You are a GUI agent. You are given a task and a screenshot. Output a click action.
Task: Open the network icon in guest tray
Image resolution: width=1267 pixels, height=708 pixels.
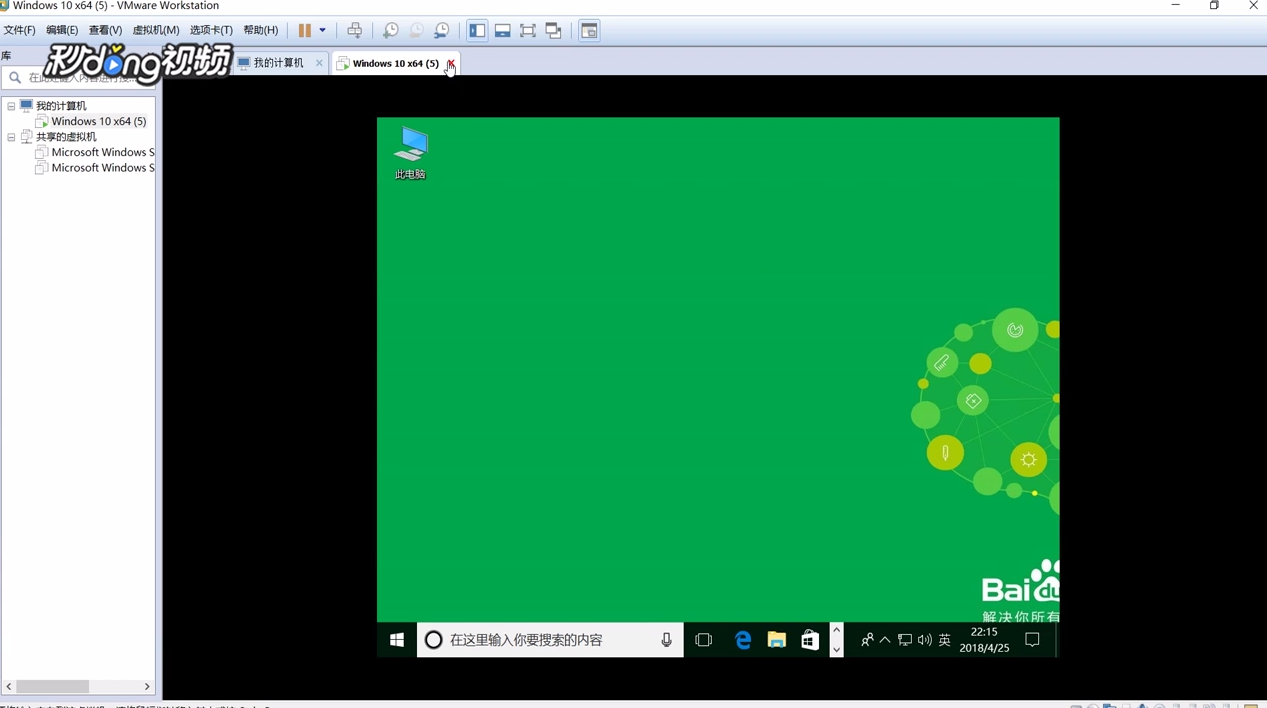[x=905, y=640]
